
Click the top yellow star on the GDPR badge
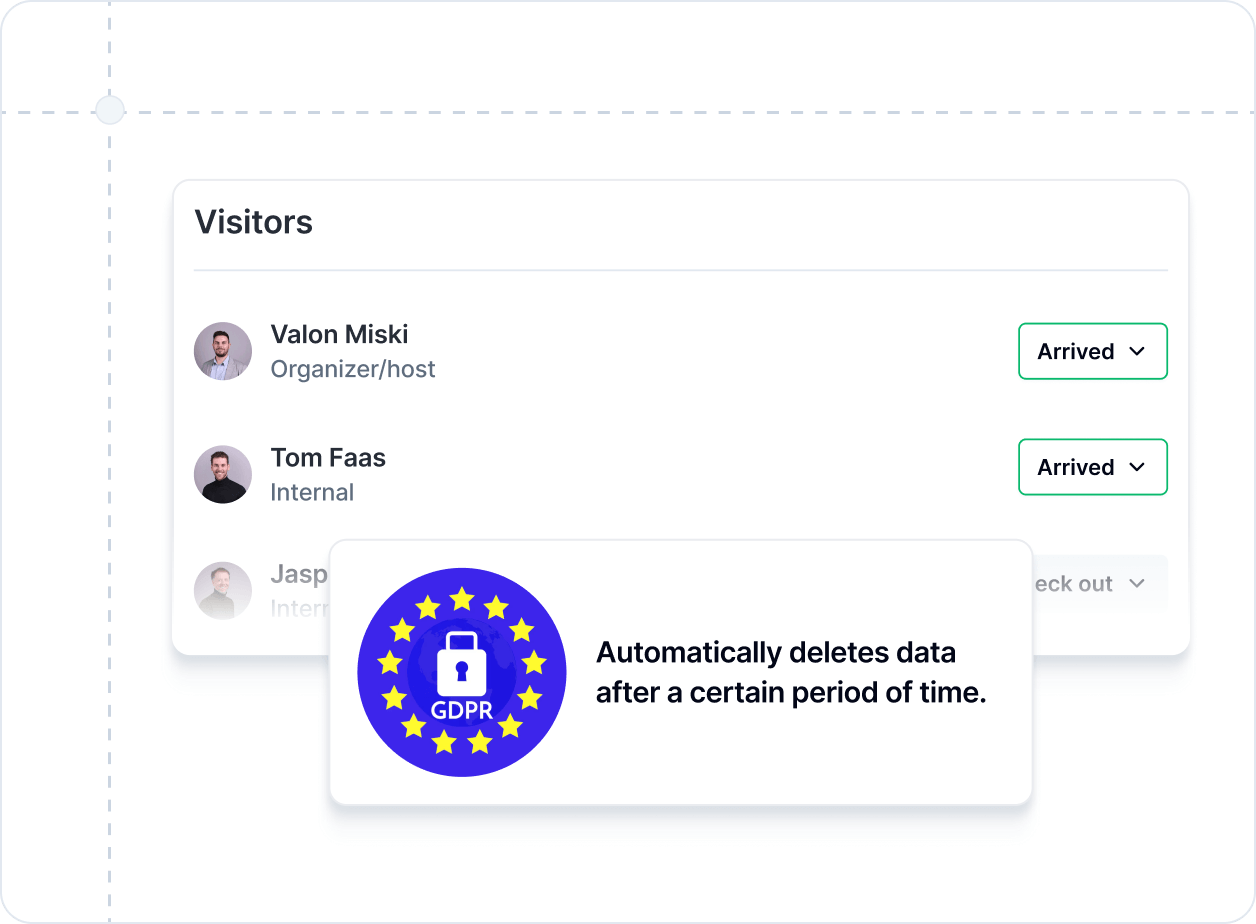pos(461,600)
